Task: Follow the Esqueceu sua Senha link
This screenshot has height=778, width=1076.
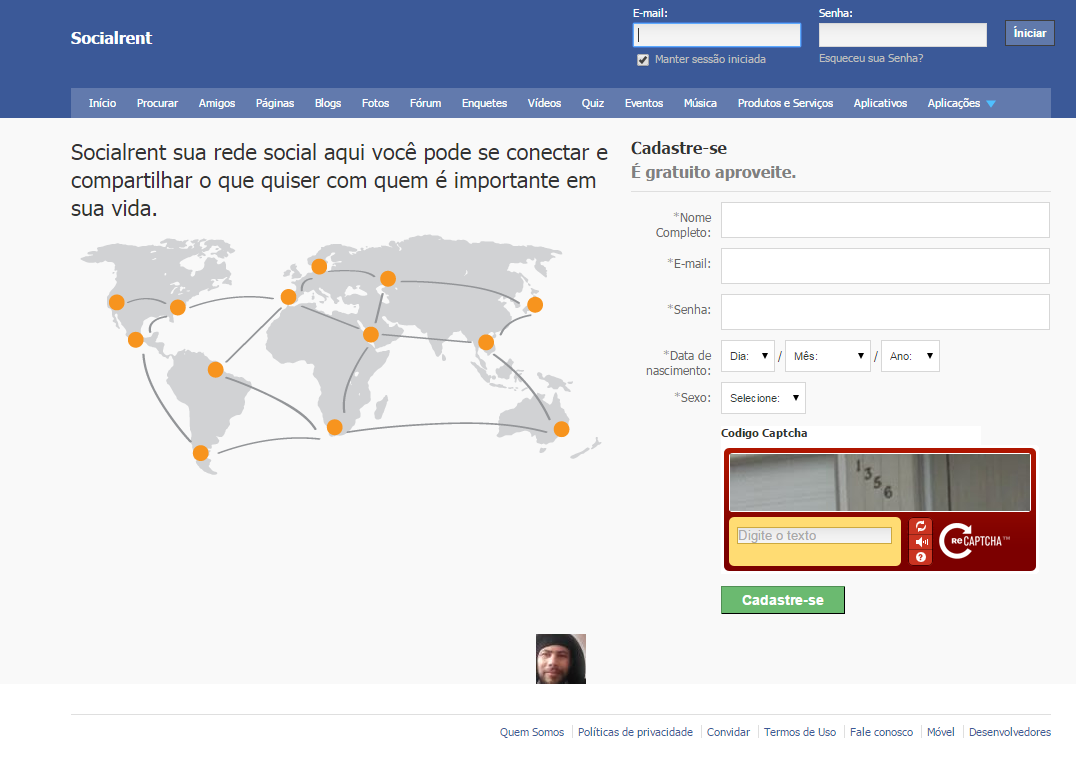Action: point(870,58)
